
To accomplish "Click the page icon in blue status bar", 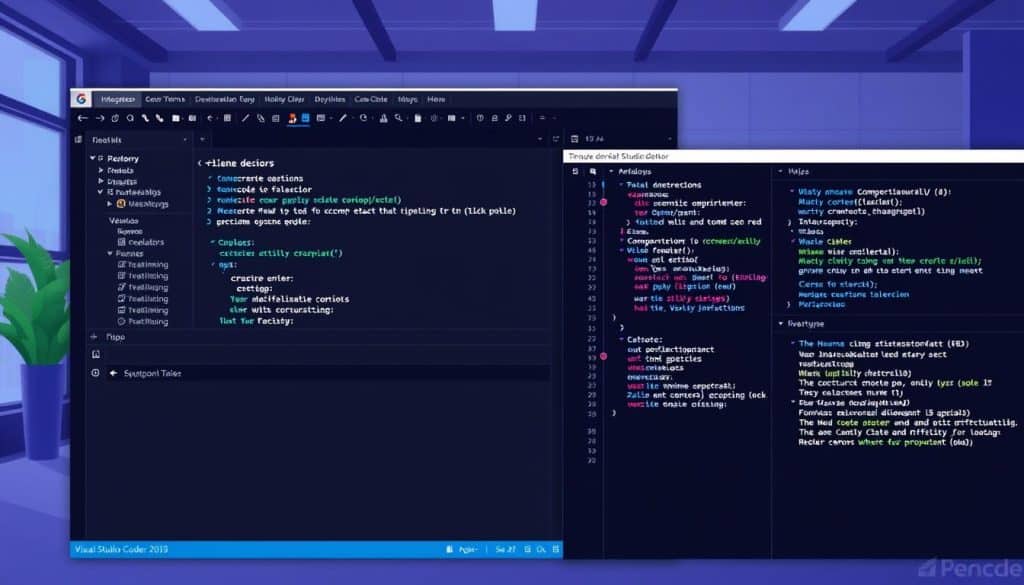I will click(449, 550).
